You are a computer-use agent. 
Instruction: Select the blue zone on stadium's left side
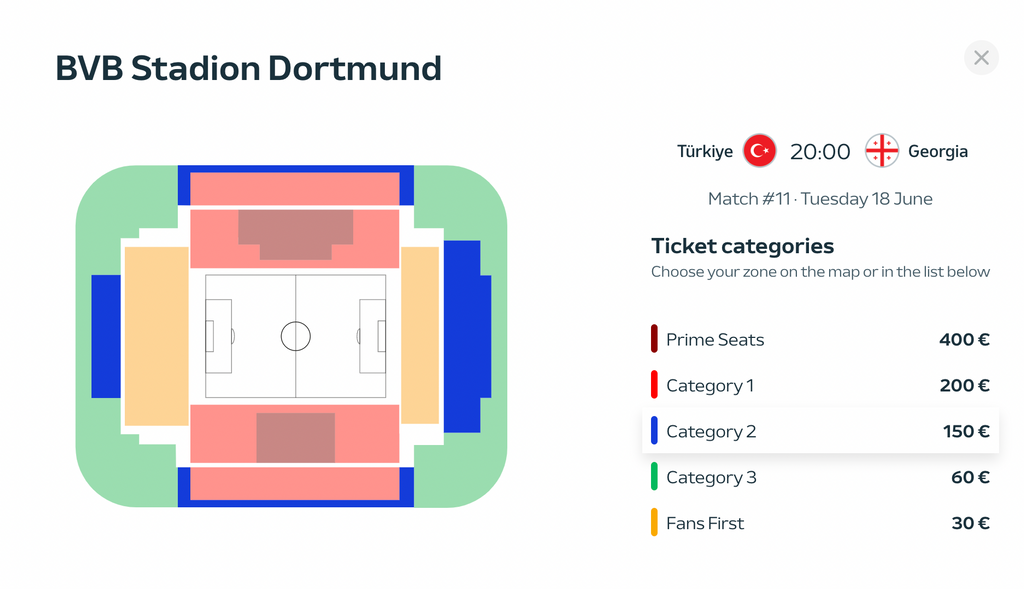coord(106,336)
